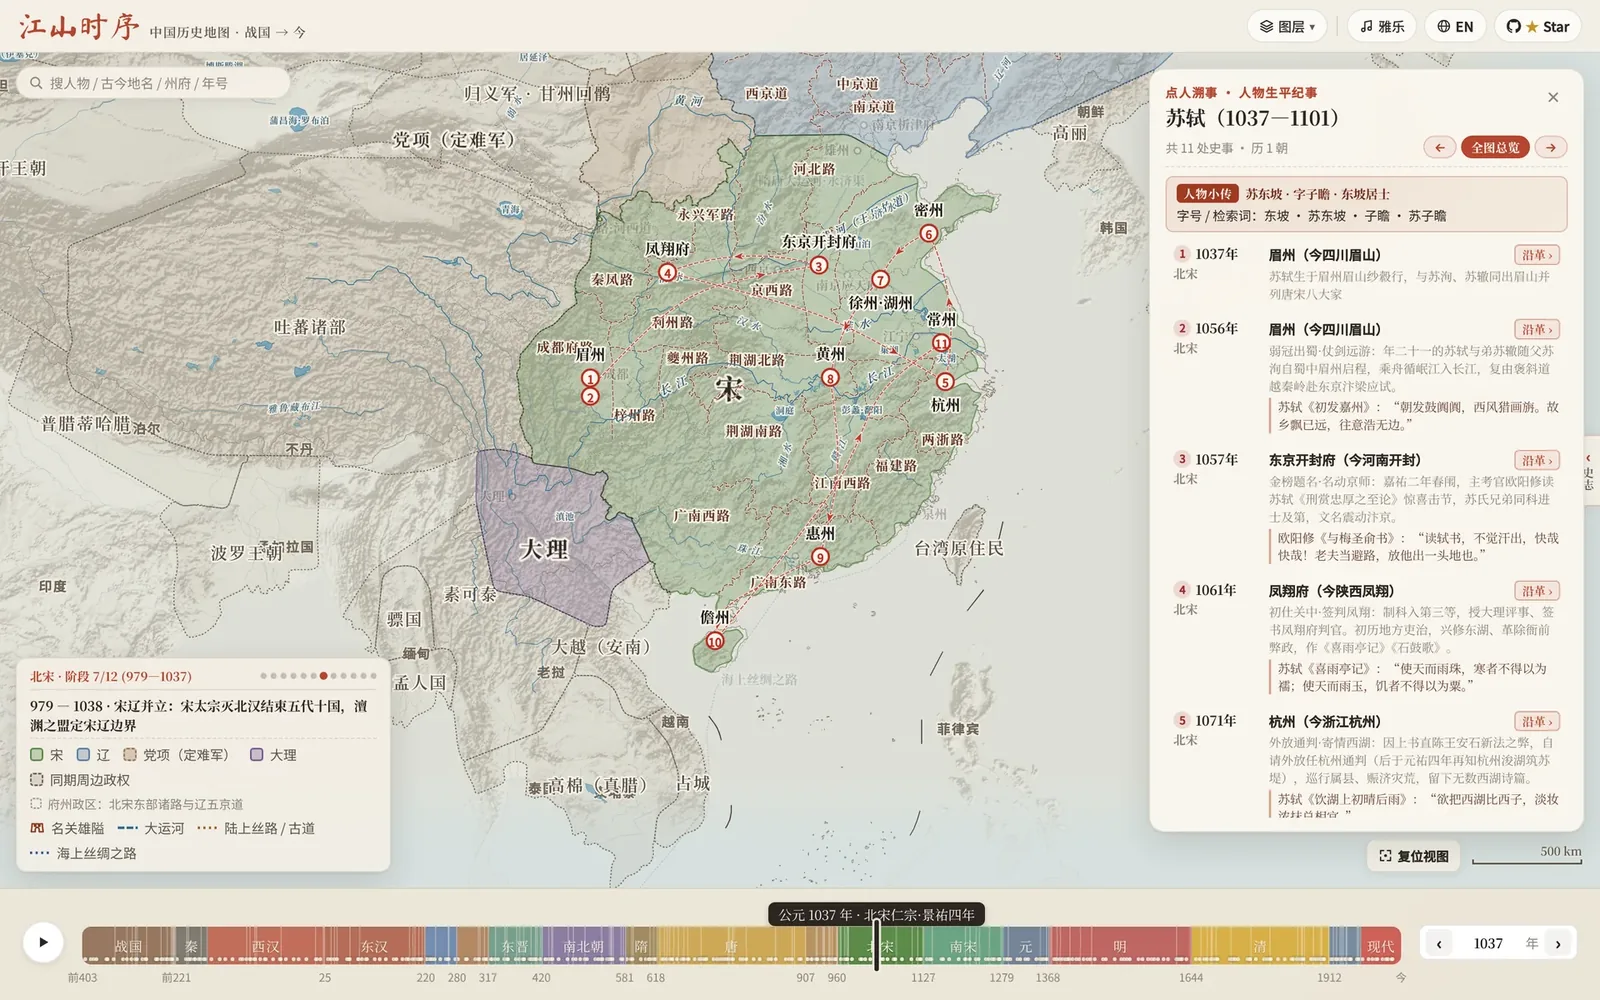Focus the 搜人物/古今地名 search field
This screenshot has width=1600, height=1000.
pos(153,83)
